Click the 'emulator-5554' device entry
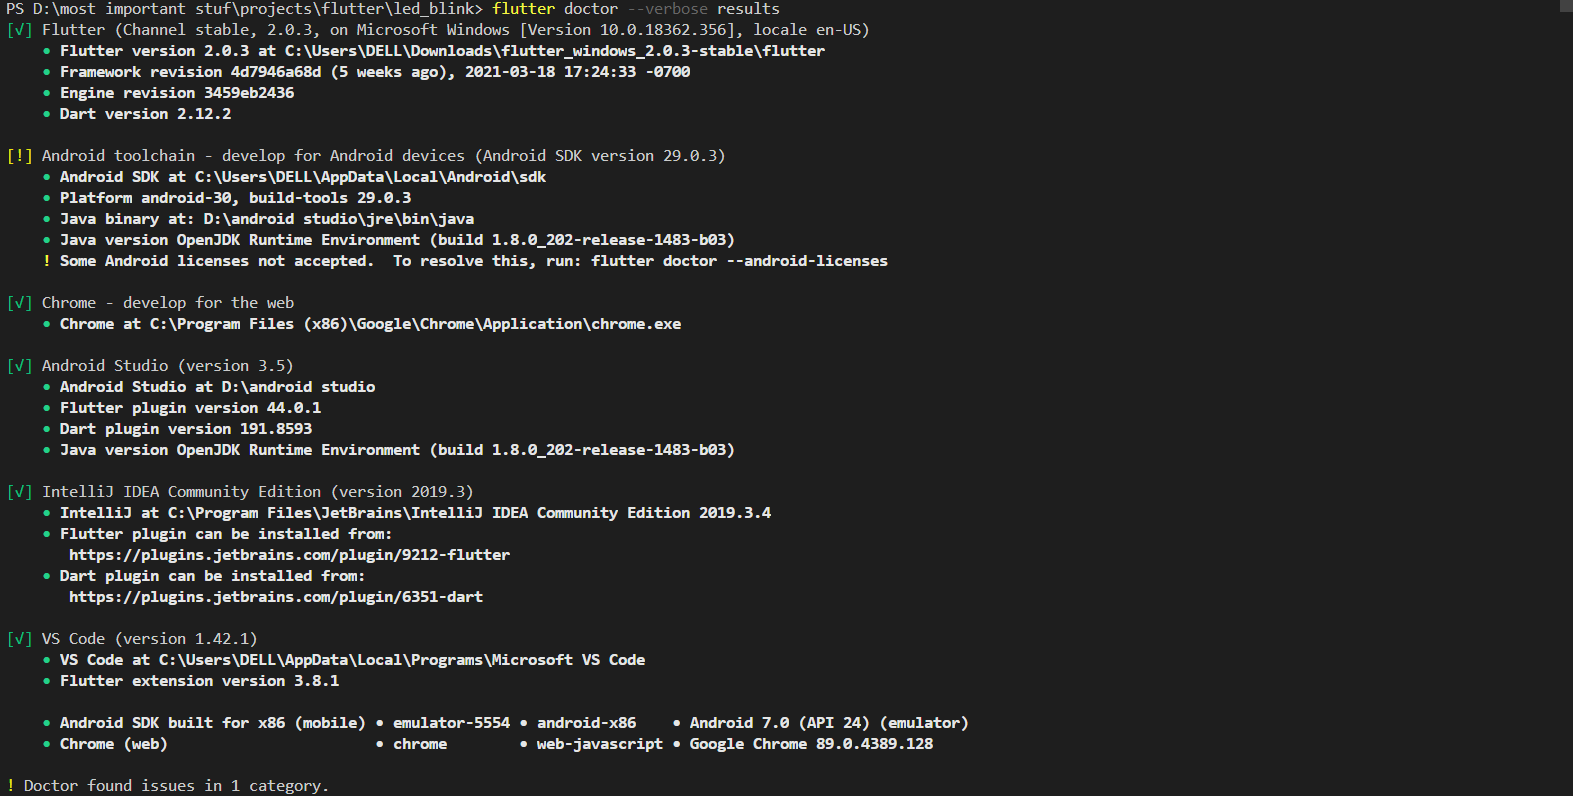 click(x=451, y=723)
